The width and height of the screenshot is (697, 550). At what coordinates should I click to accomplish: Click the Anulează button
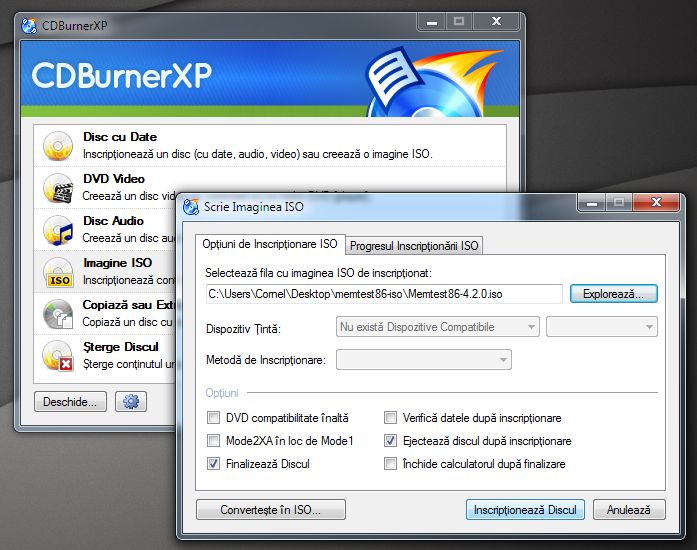click(629, 510)
